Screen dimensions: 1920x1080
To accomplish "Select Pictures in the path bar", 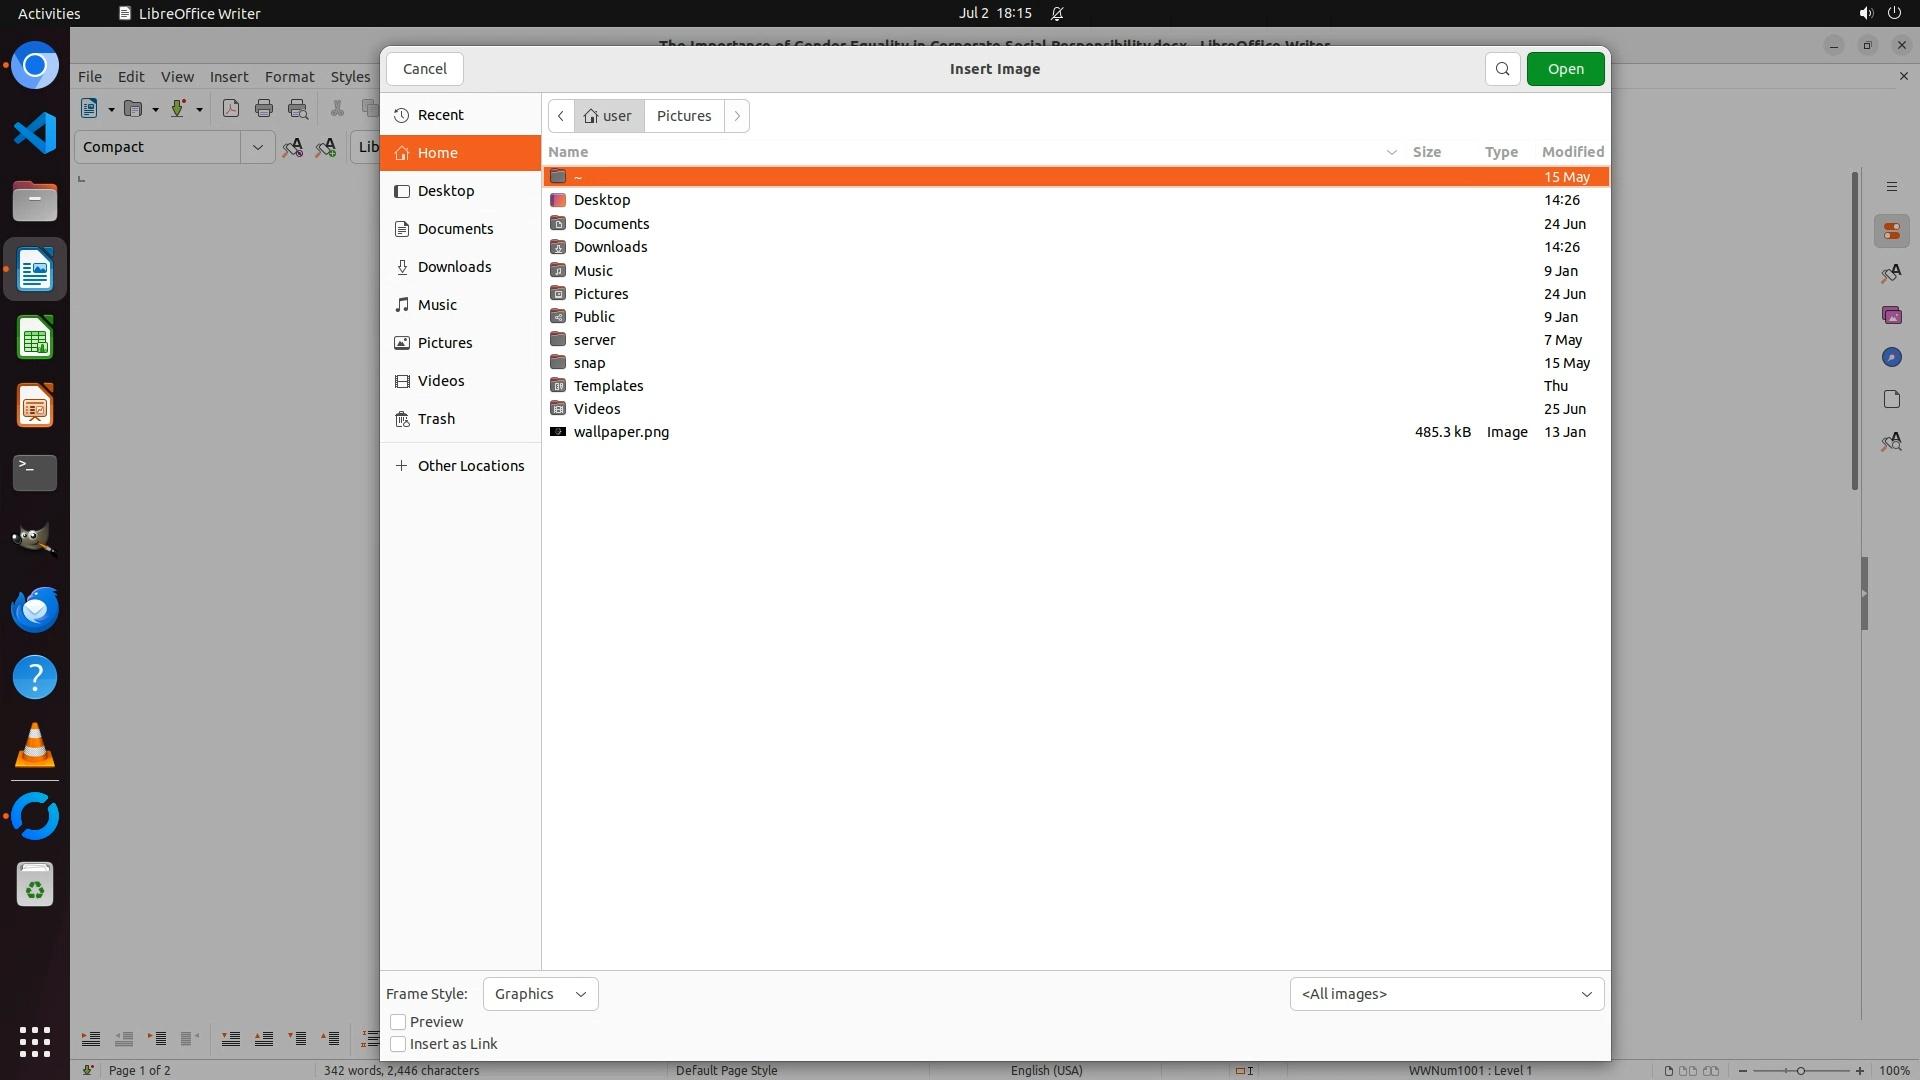I will tap(684, 116).
